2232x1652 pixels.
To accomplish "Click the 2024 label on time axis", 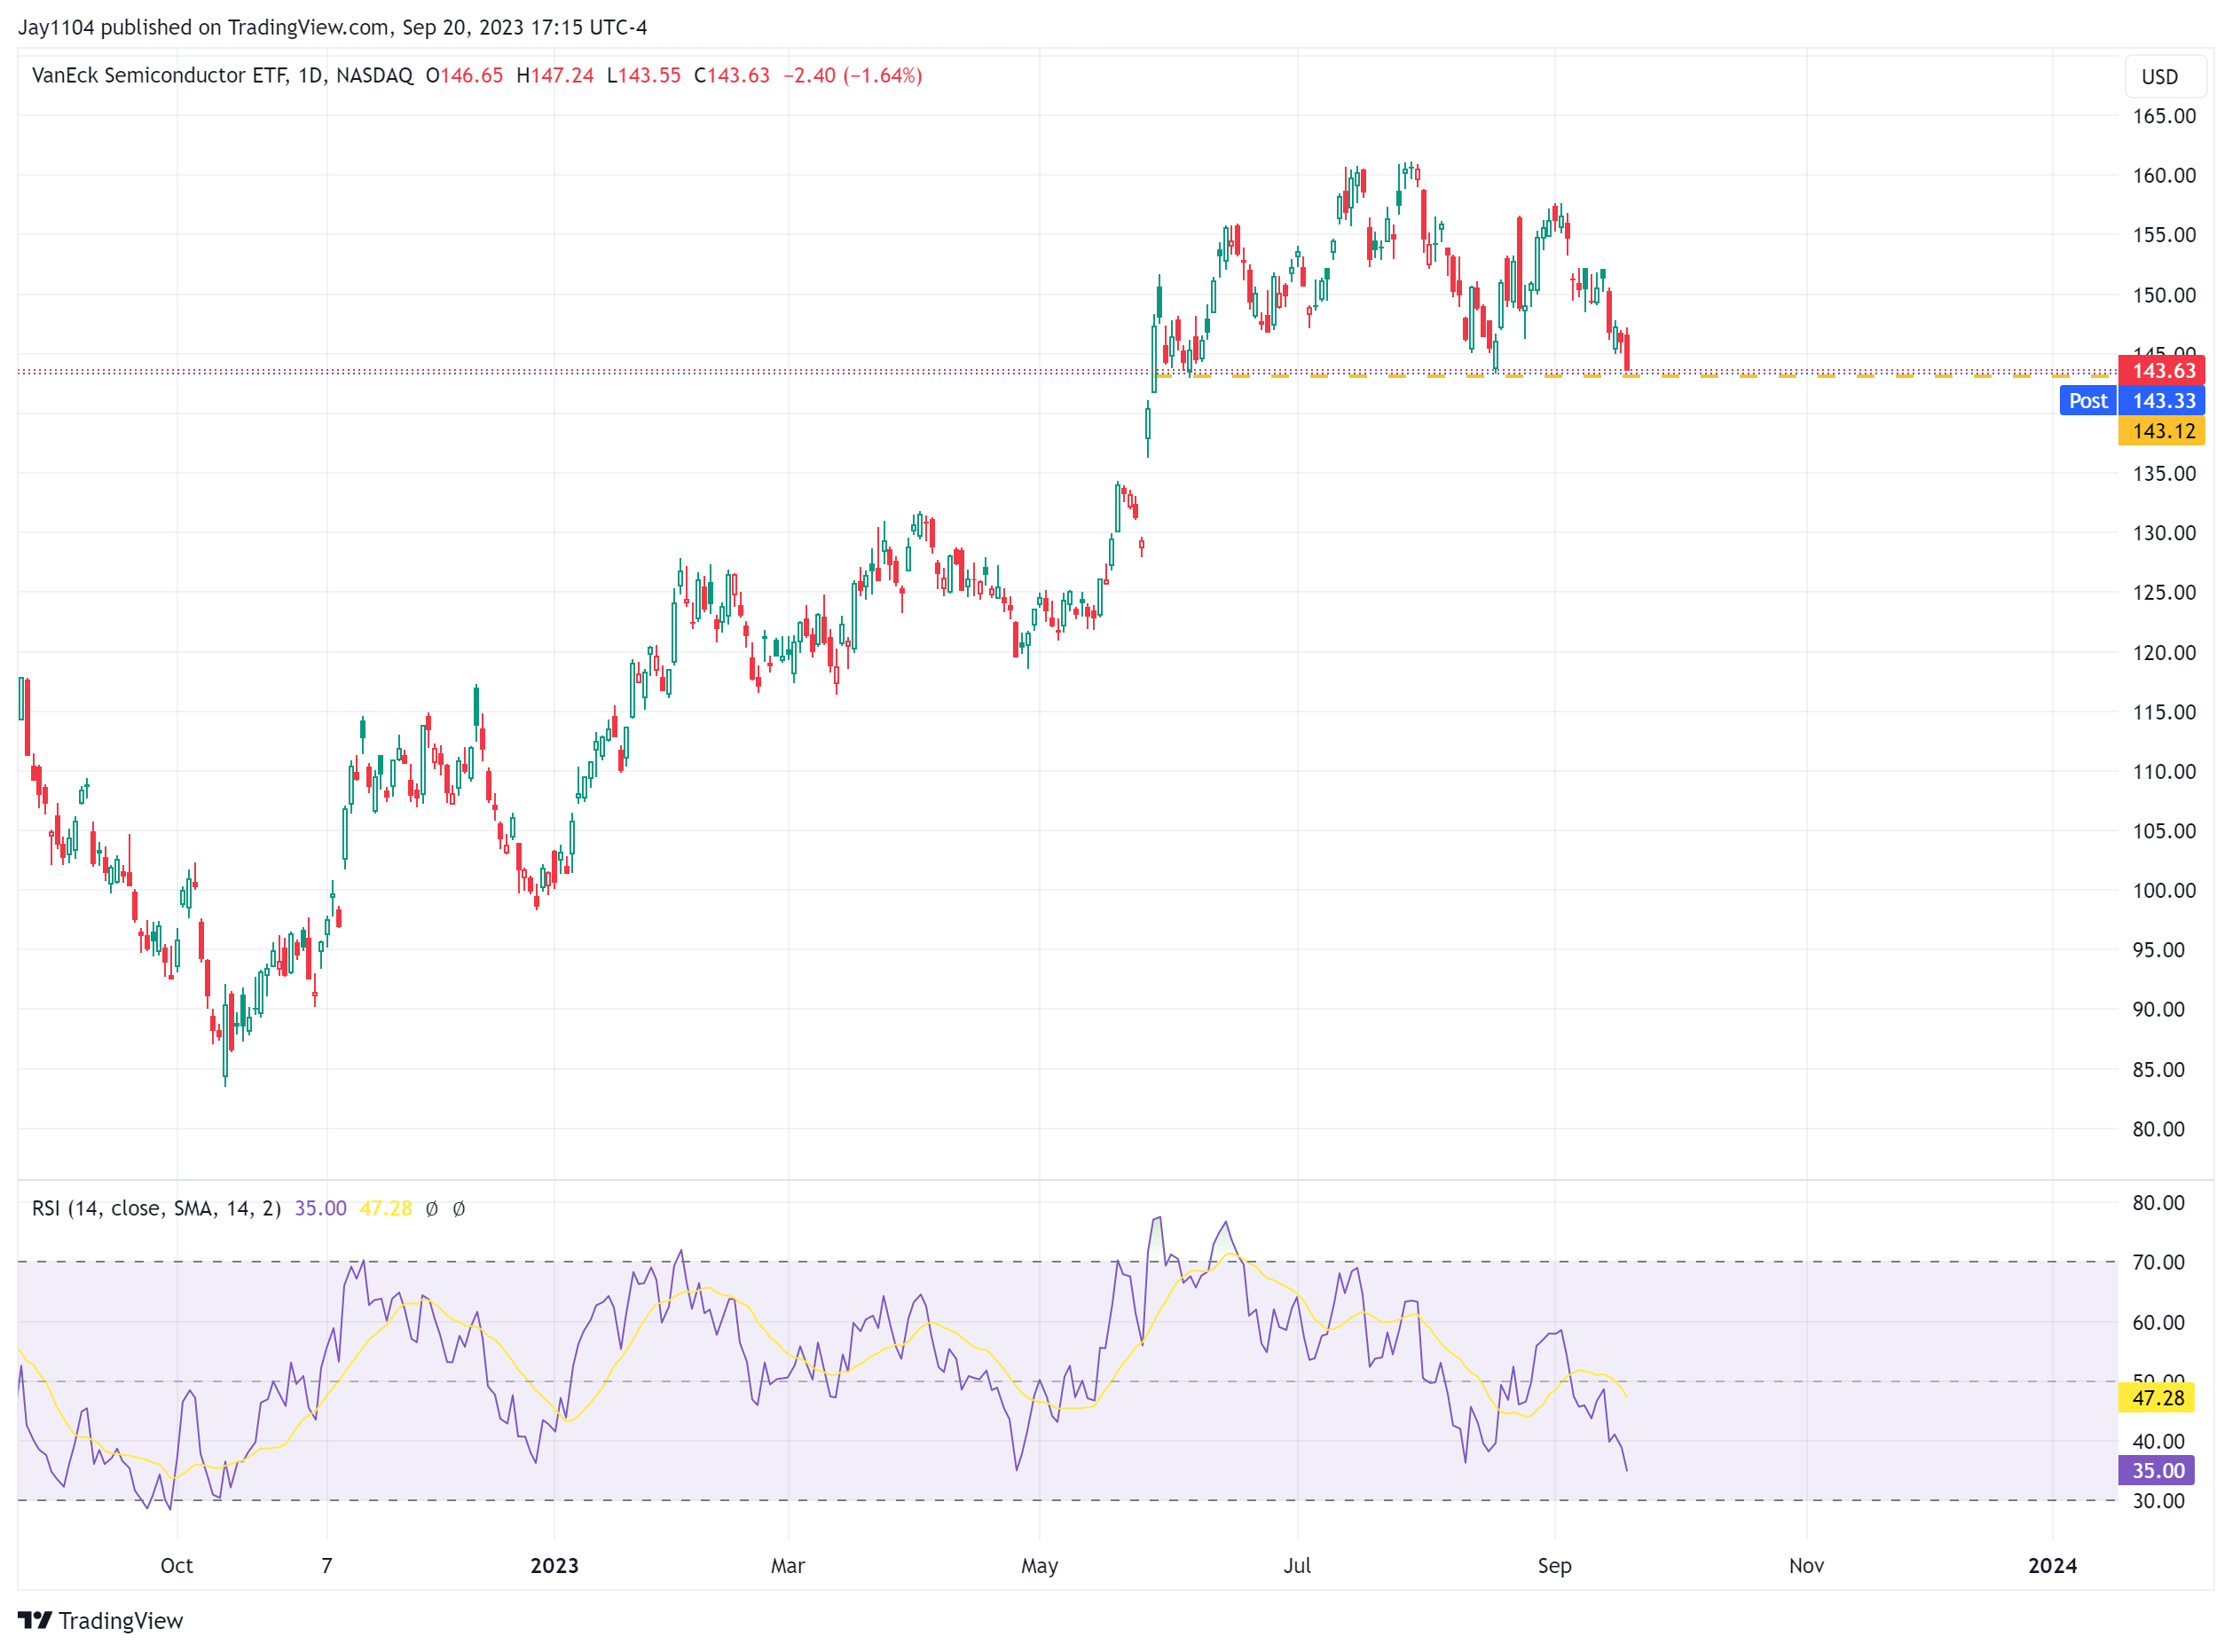I will (2052, 1565).
